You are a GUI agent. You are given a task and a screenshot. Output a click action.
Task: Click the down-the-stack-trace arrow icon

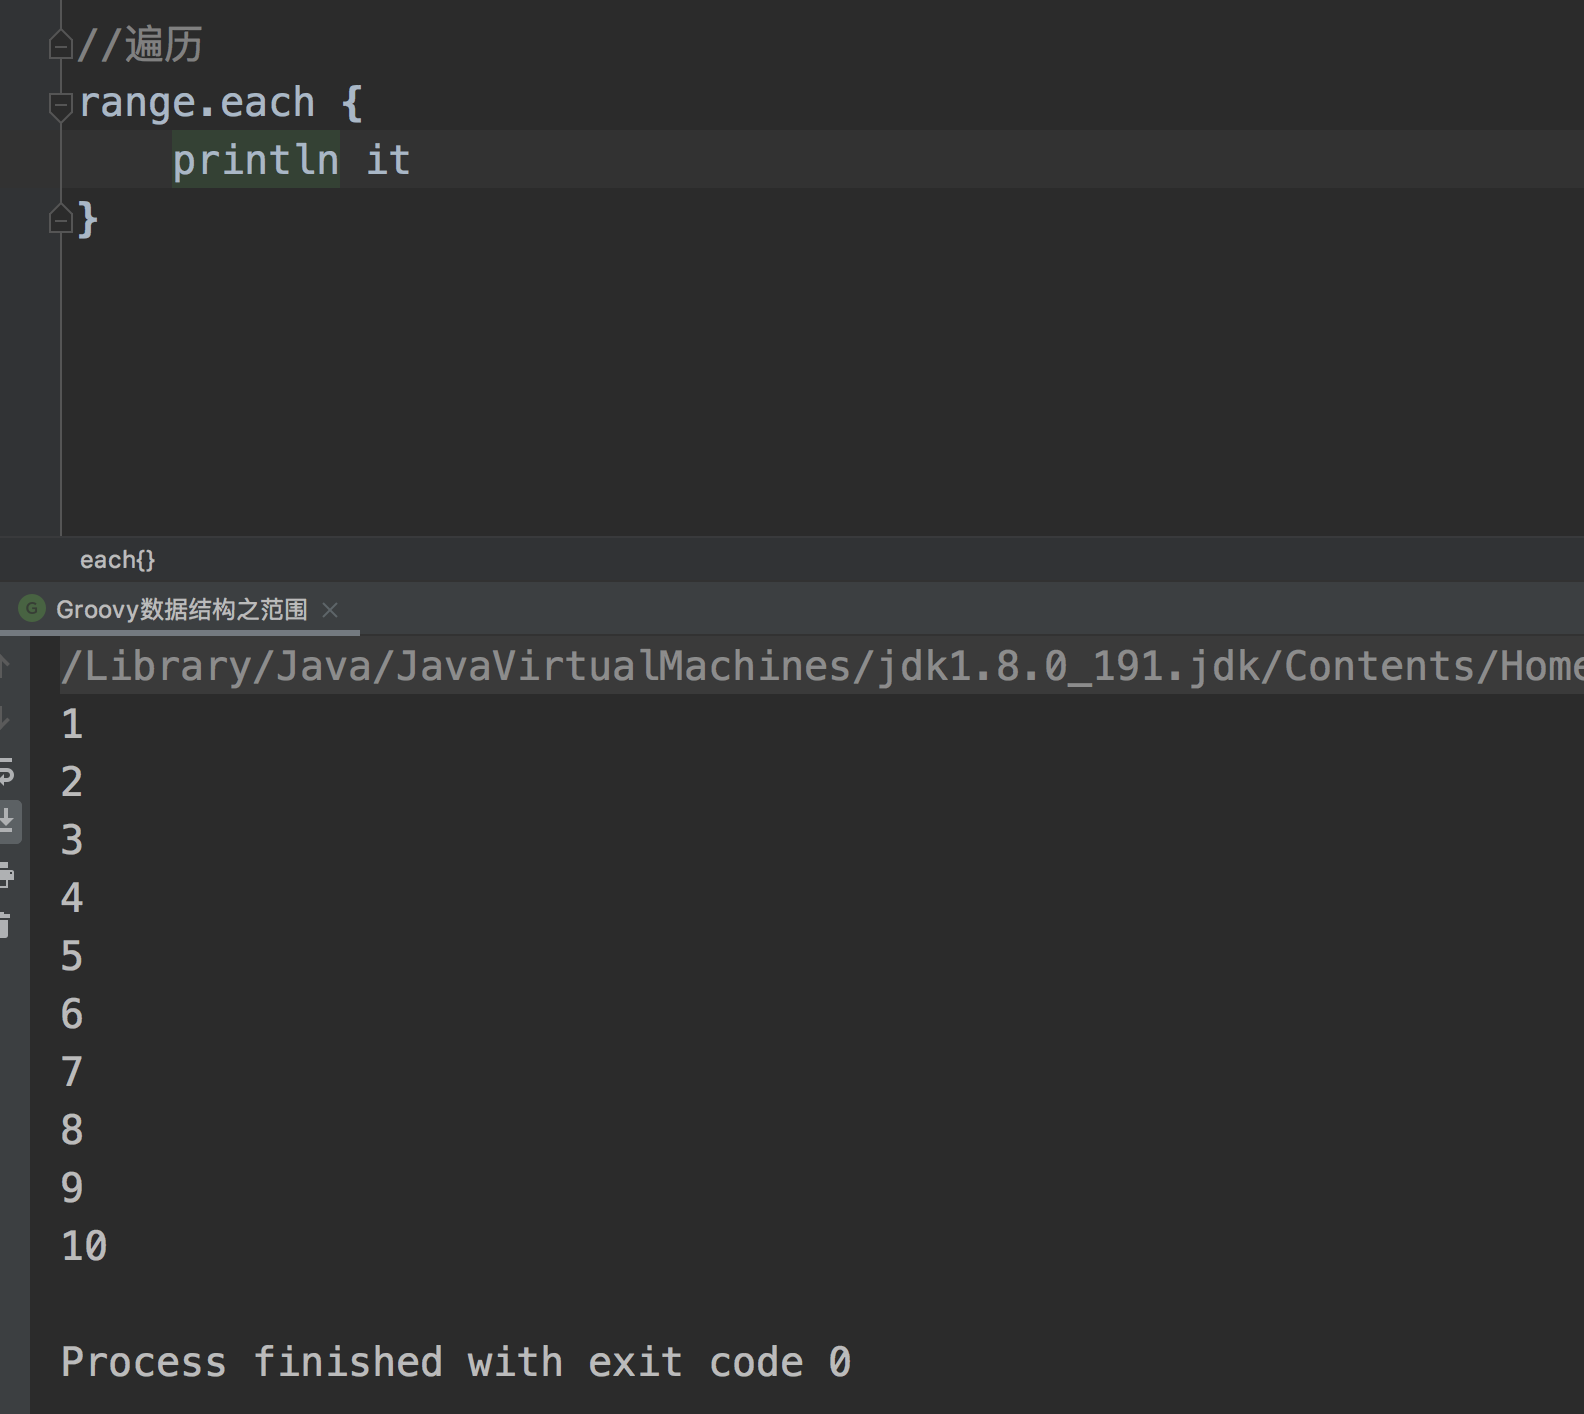5,717
